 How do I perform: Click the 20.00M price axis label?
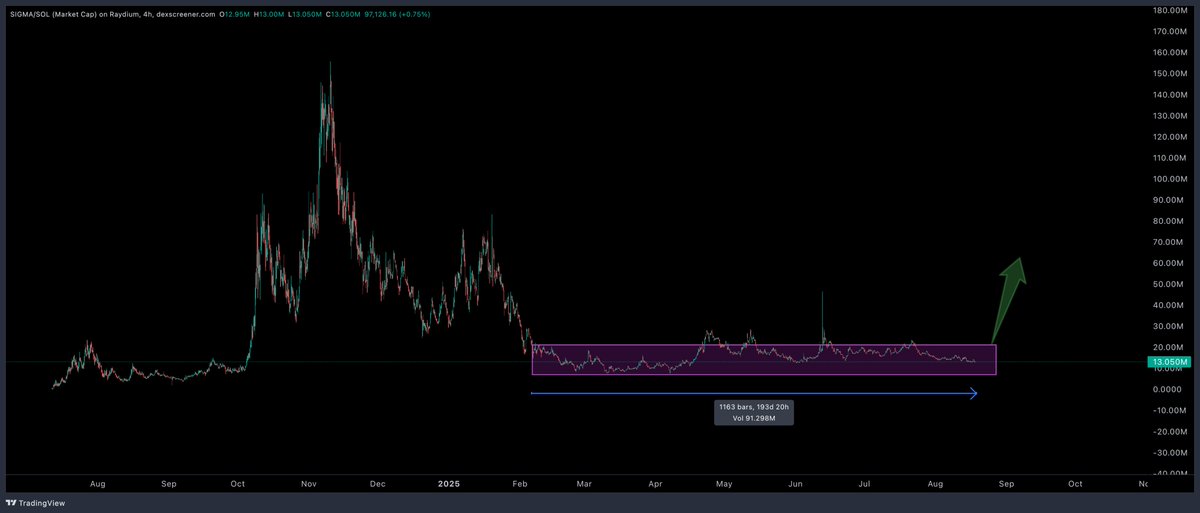1166,347
